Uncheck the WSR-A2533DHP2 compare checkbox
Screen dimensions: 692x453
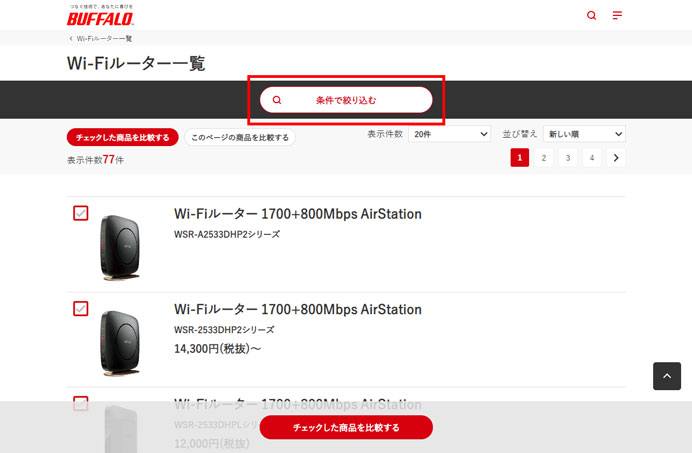pos(81,214)
